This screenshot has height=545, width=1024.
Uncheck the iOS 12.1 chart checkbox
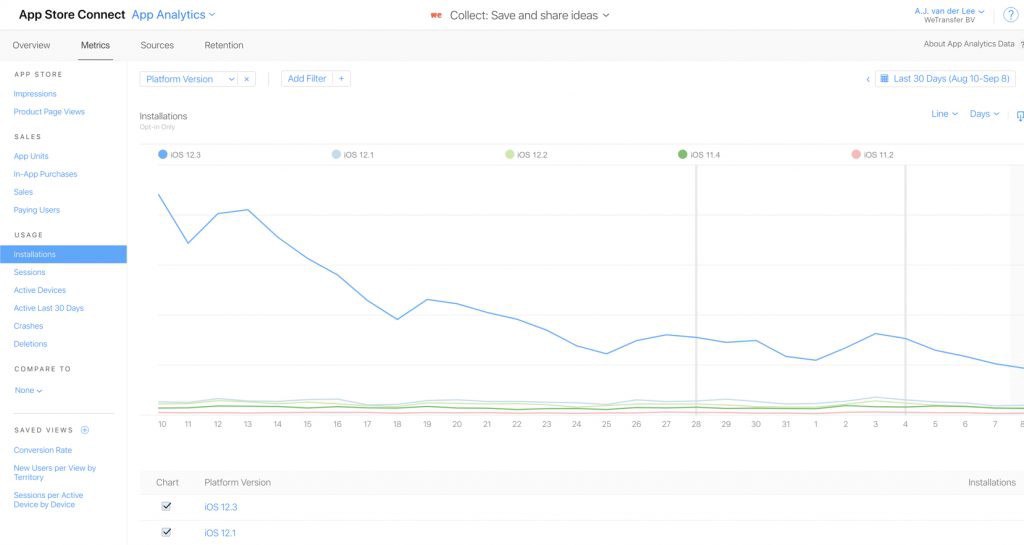pos(167,532)
